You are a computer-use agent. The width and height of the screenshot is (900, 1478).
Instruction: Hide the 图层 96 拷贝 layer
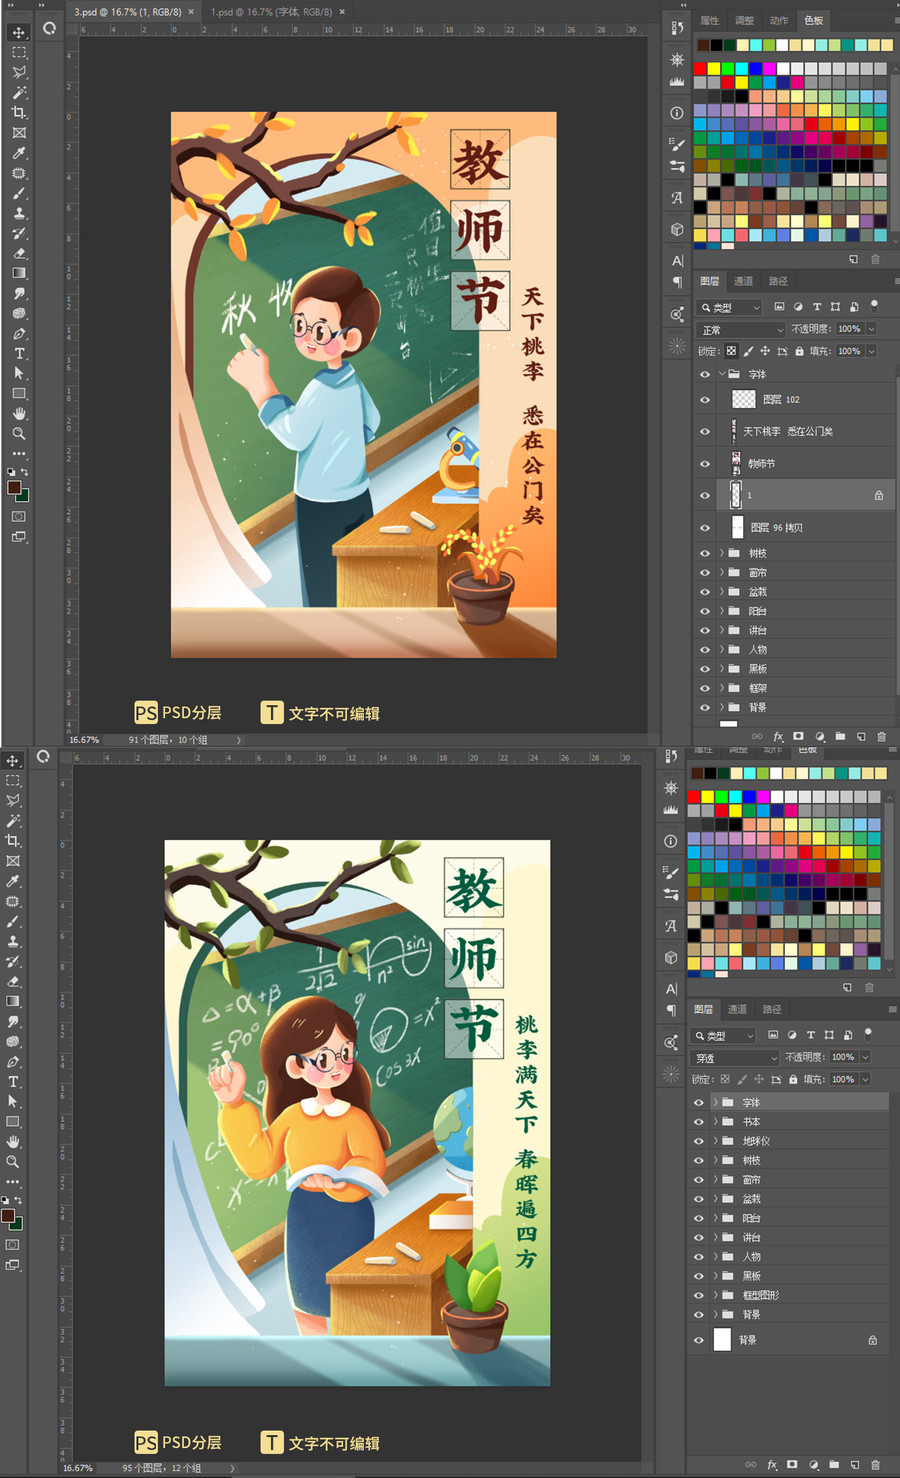[x=705, y=527]
